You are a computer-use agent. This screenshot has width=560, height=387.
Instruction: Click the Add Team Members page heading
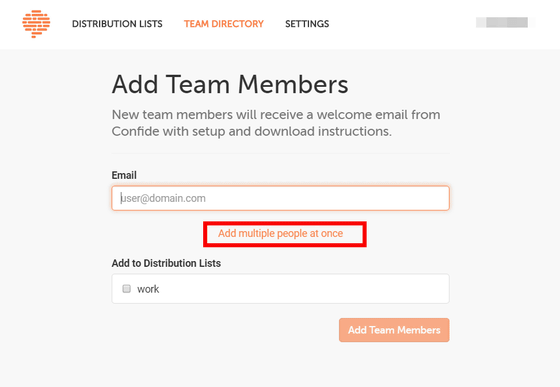[230, 84]
